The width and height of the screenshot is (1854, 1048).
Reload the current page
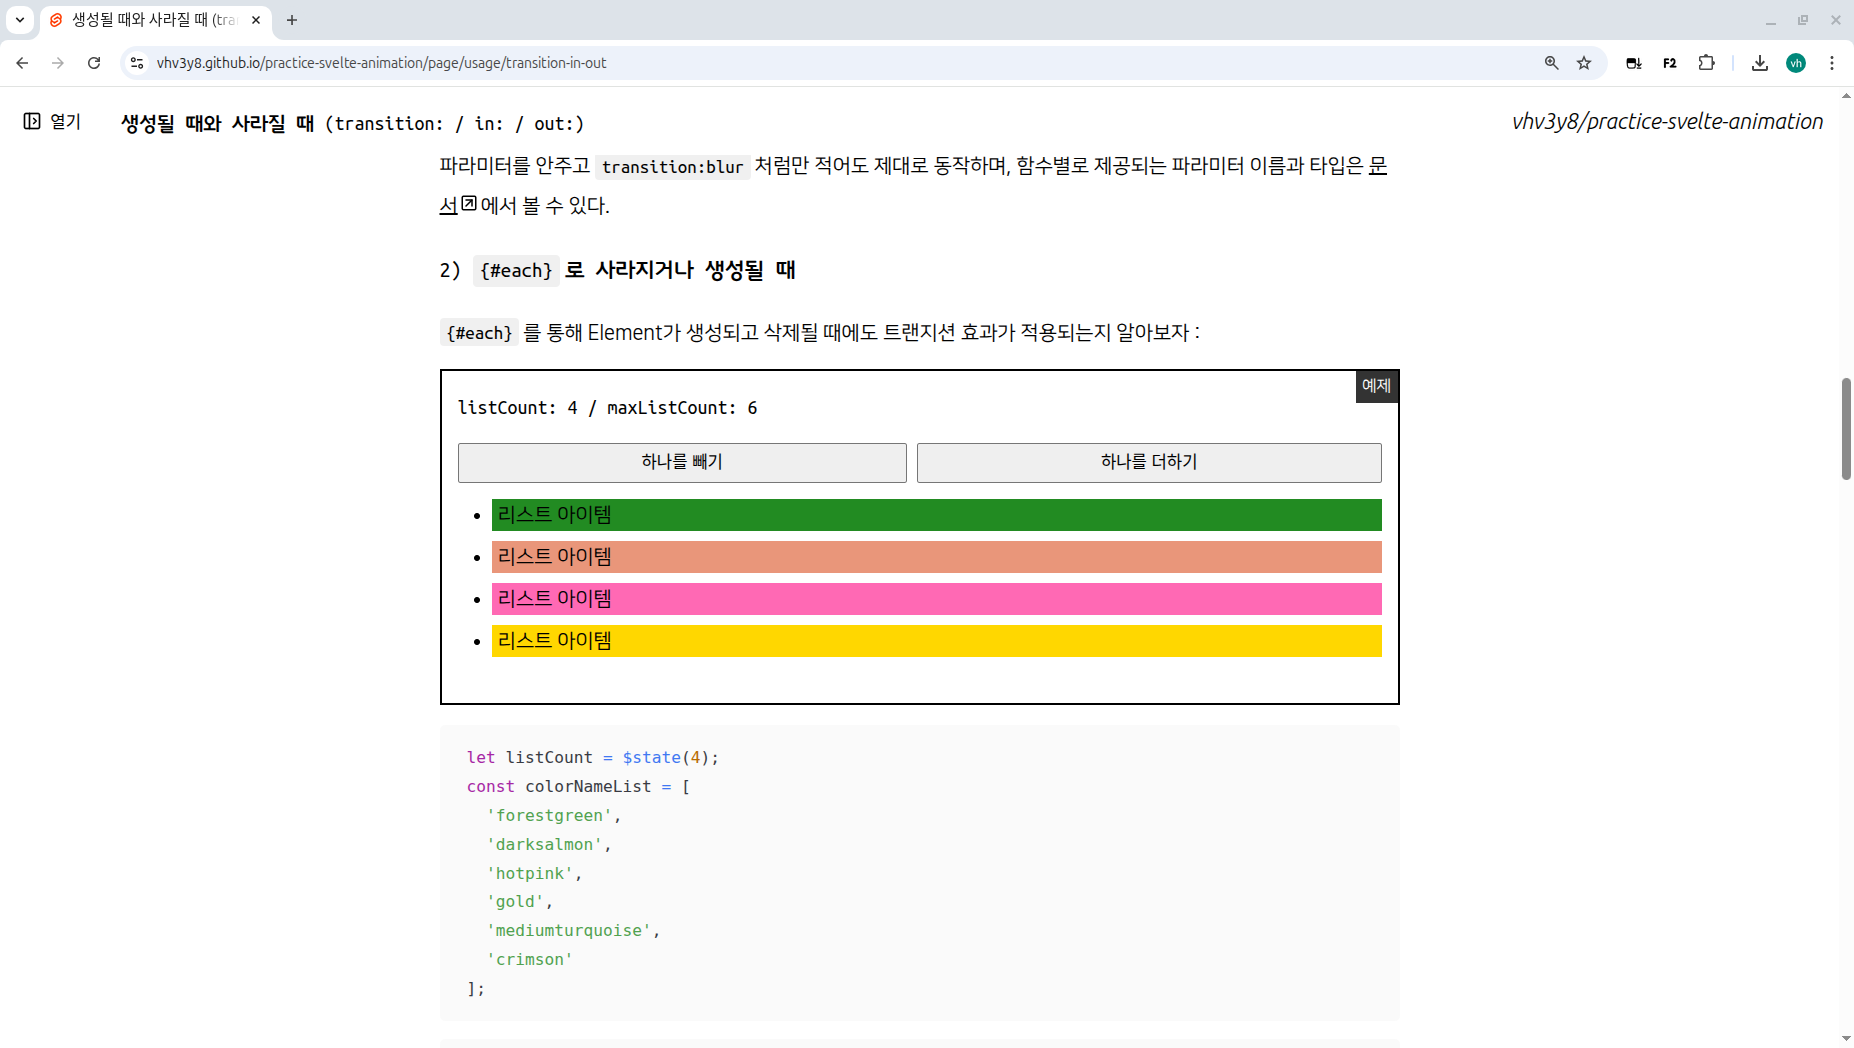(94, 63)
